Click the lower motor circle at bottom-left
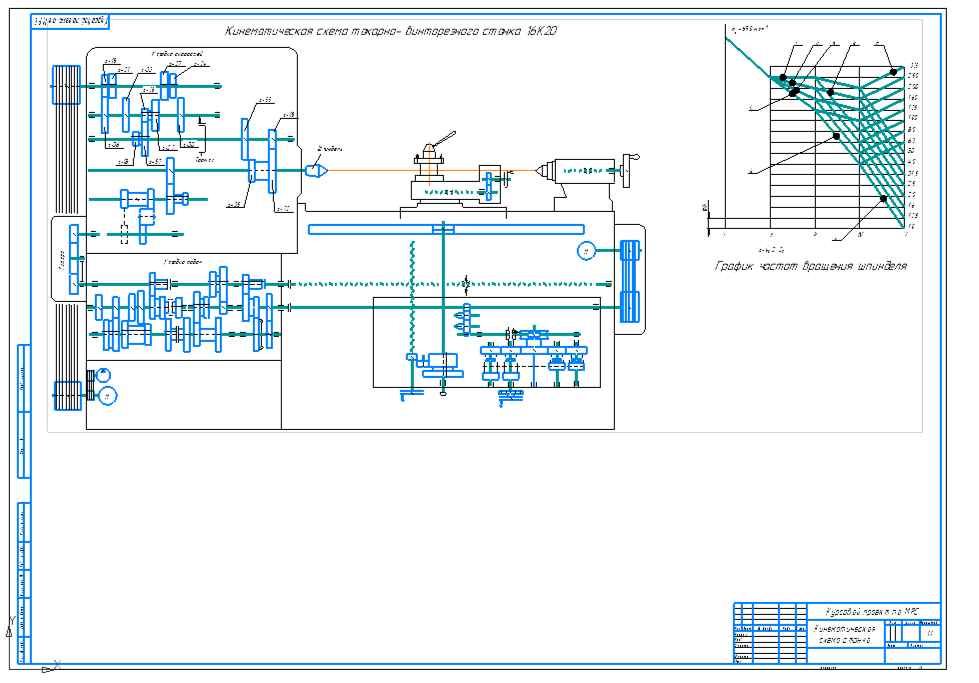This screenshot has width=979, height=683. coord(105,397)
